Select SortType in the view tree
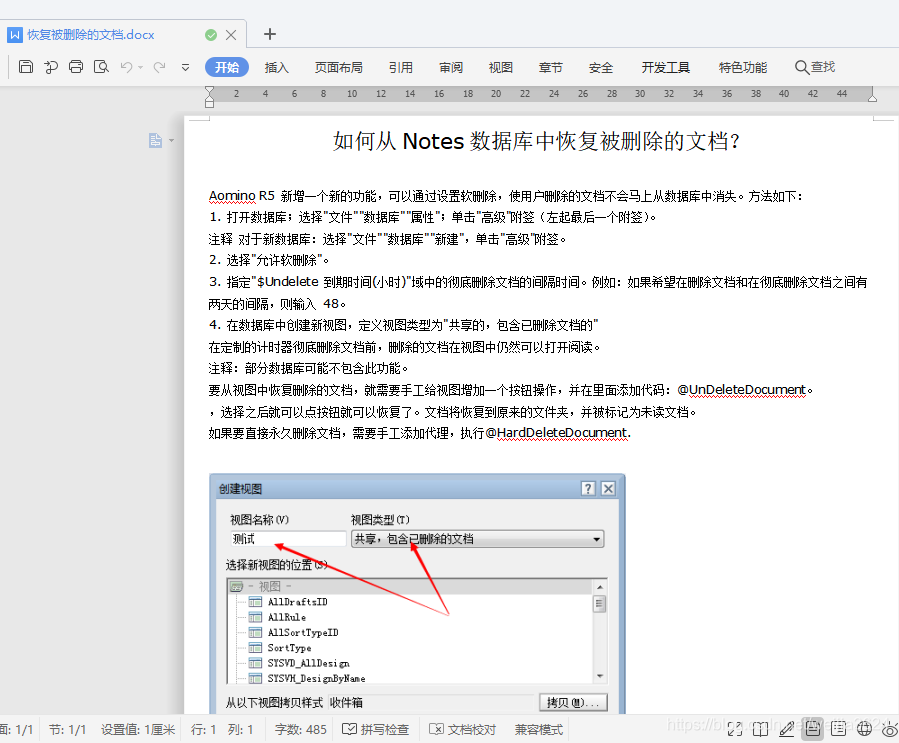Screen dimensions: 899x743 [290, 648]
